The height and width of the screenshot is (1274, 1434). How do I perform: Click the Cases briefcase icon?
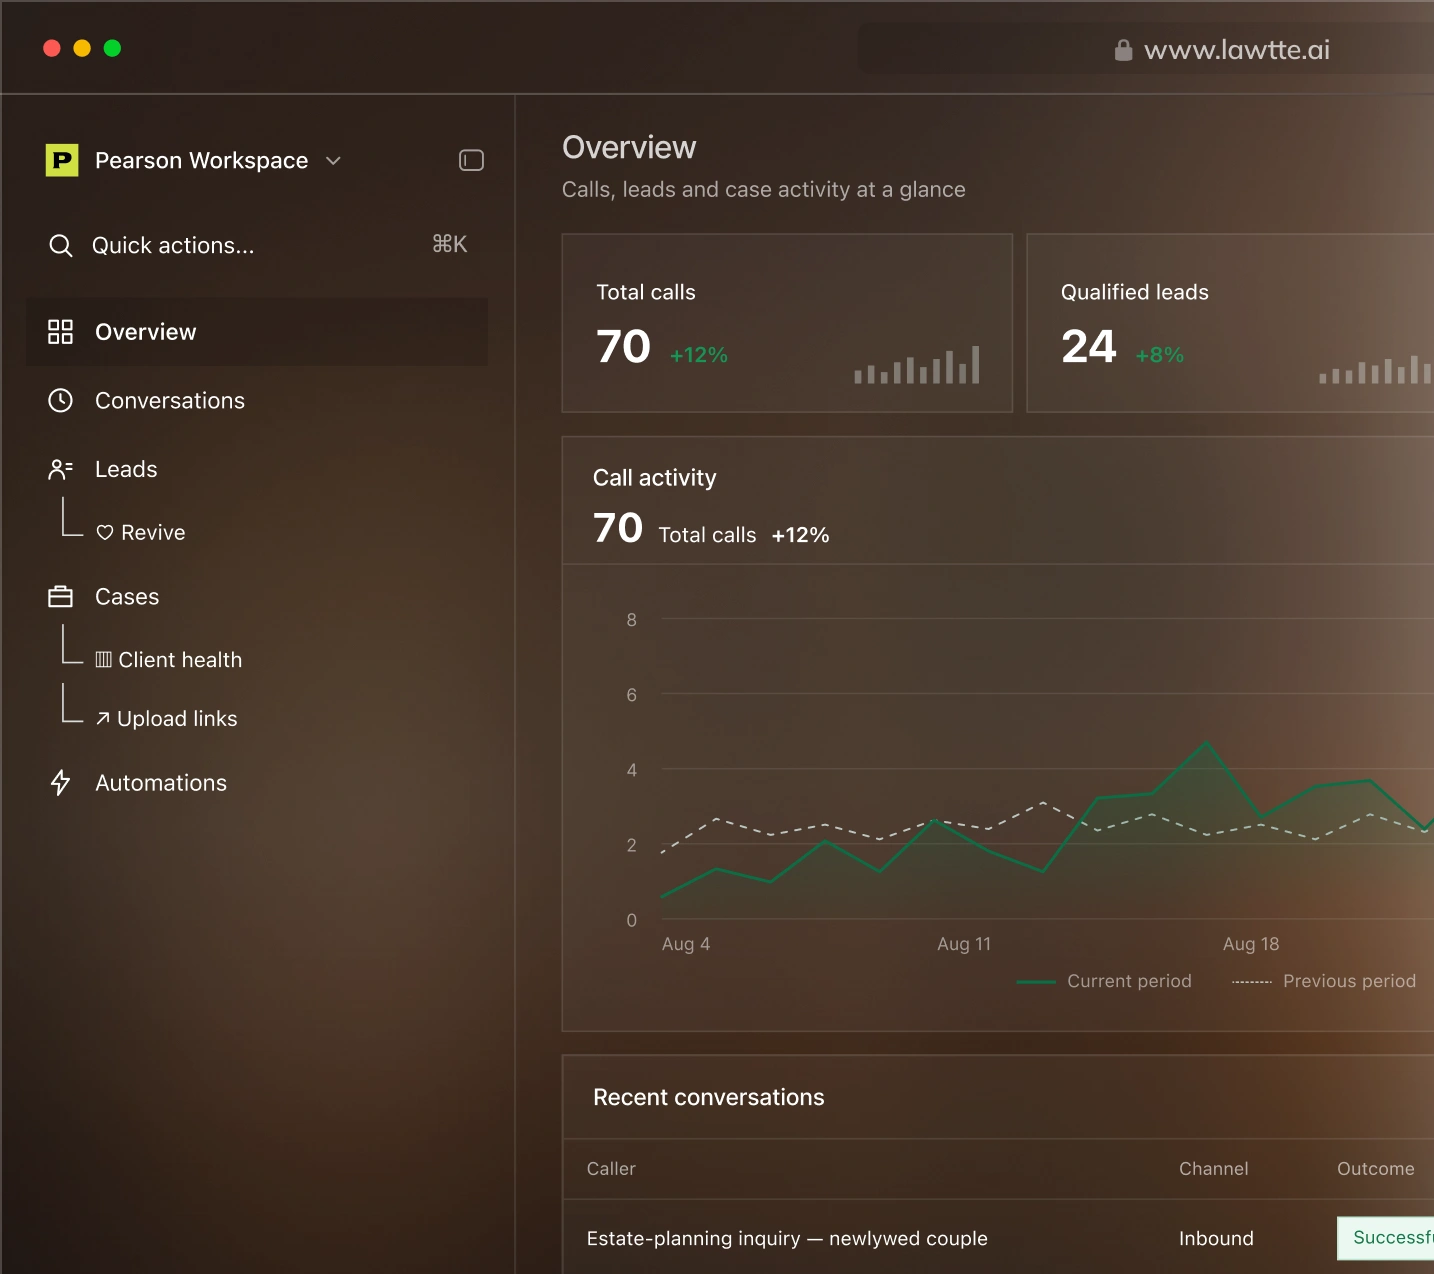point(61,597)
